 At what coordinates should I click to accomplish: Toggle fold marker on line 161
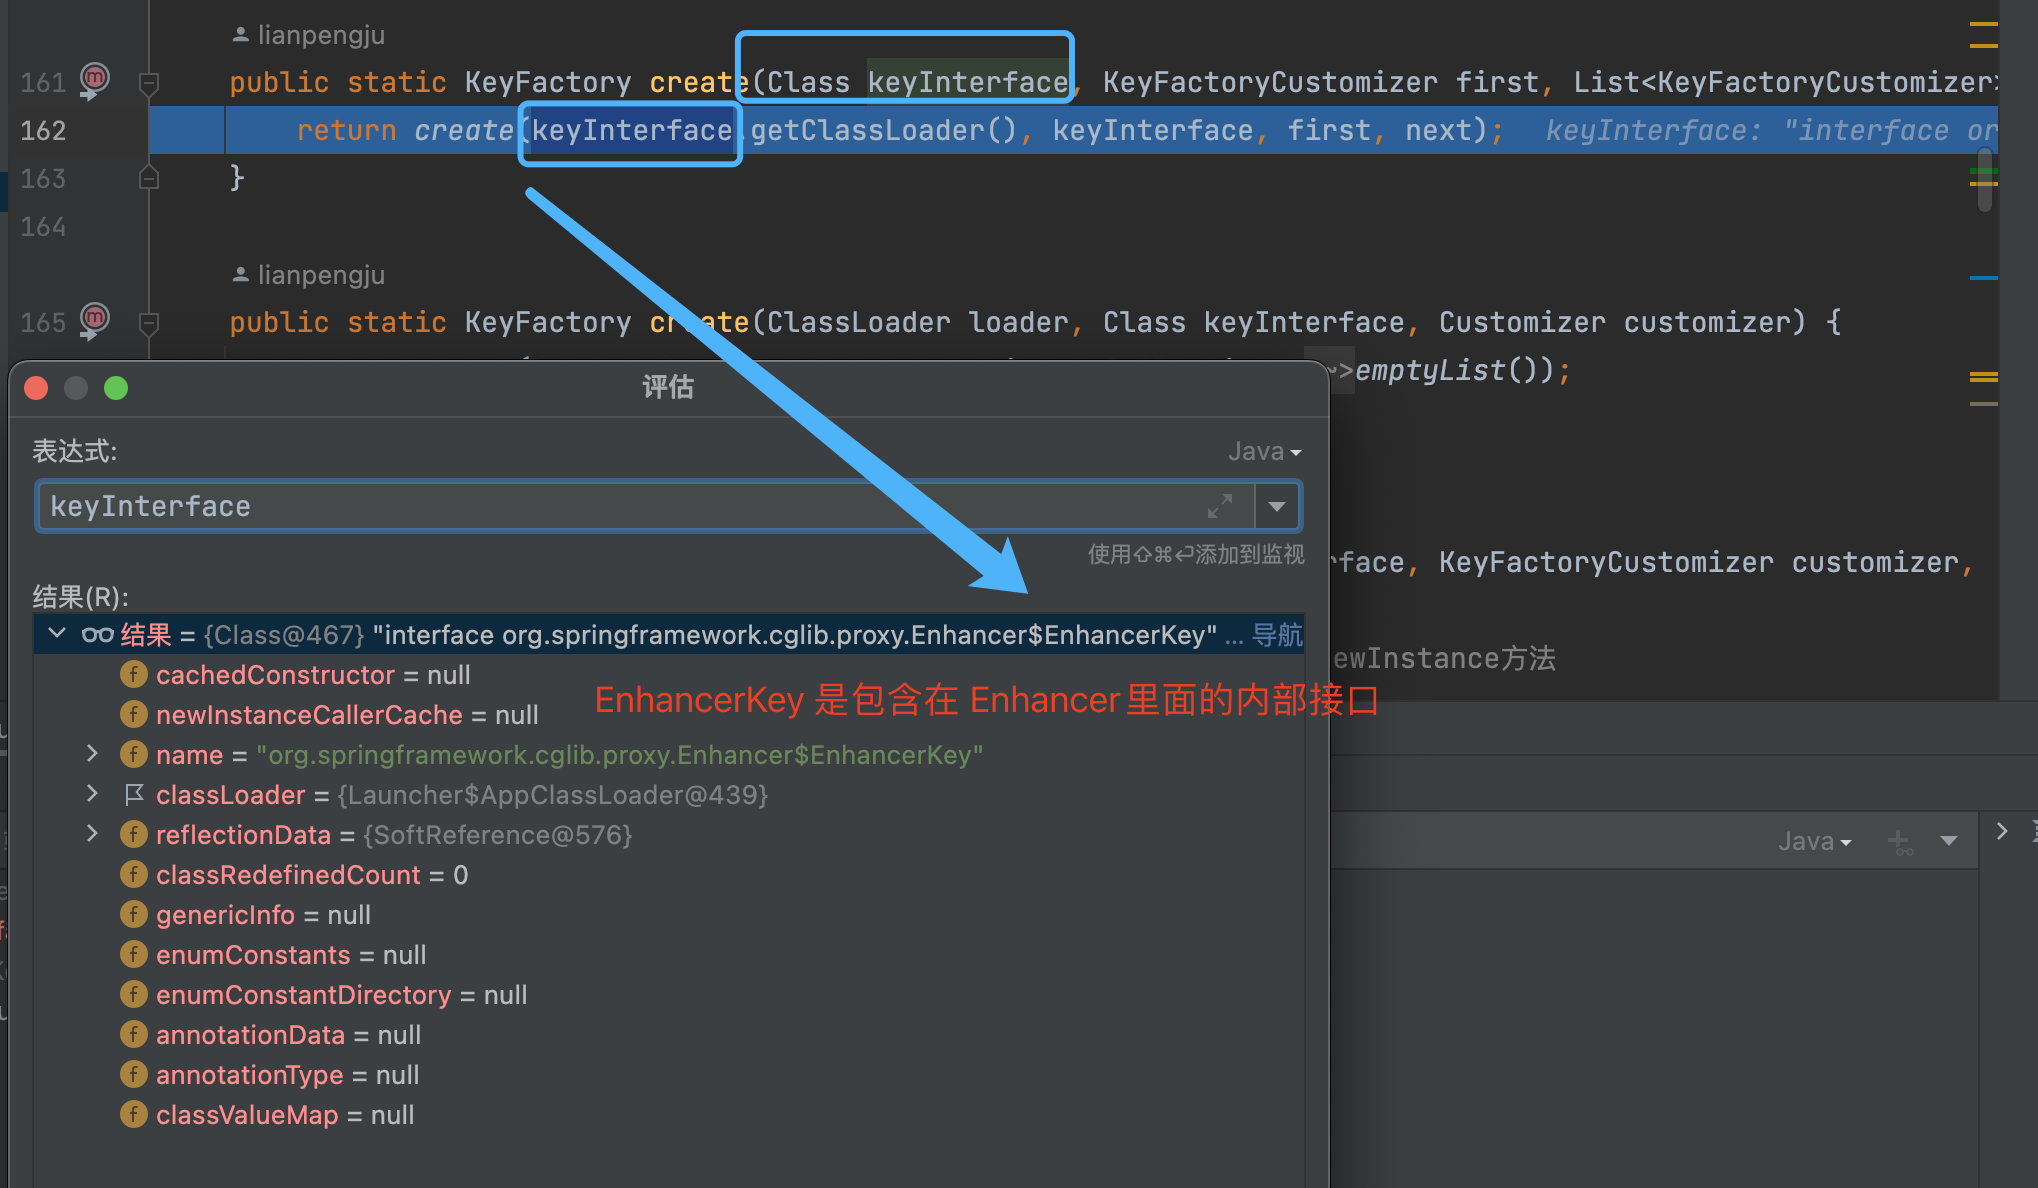149,83
